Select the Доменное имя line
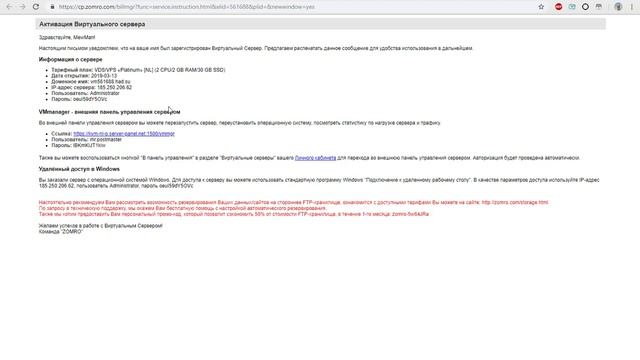640x360 pixels. 91,82
